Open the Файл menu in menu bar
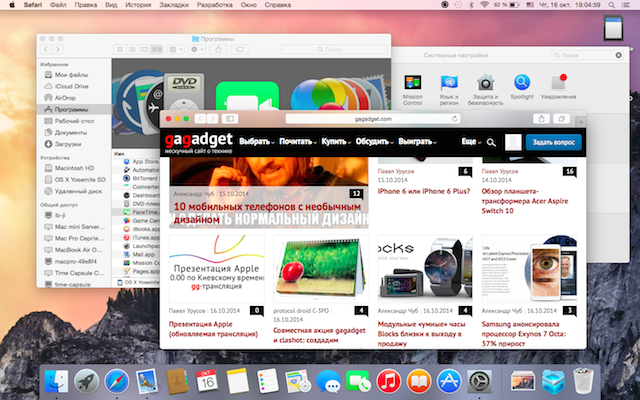Image resolution: width=640 pixels, height=400 pixels. [x=58, y=5]
